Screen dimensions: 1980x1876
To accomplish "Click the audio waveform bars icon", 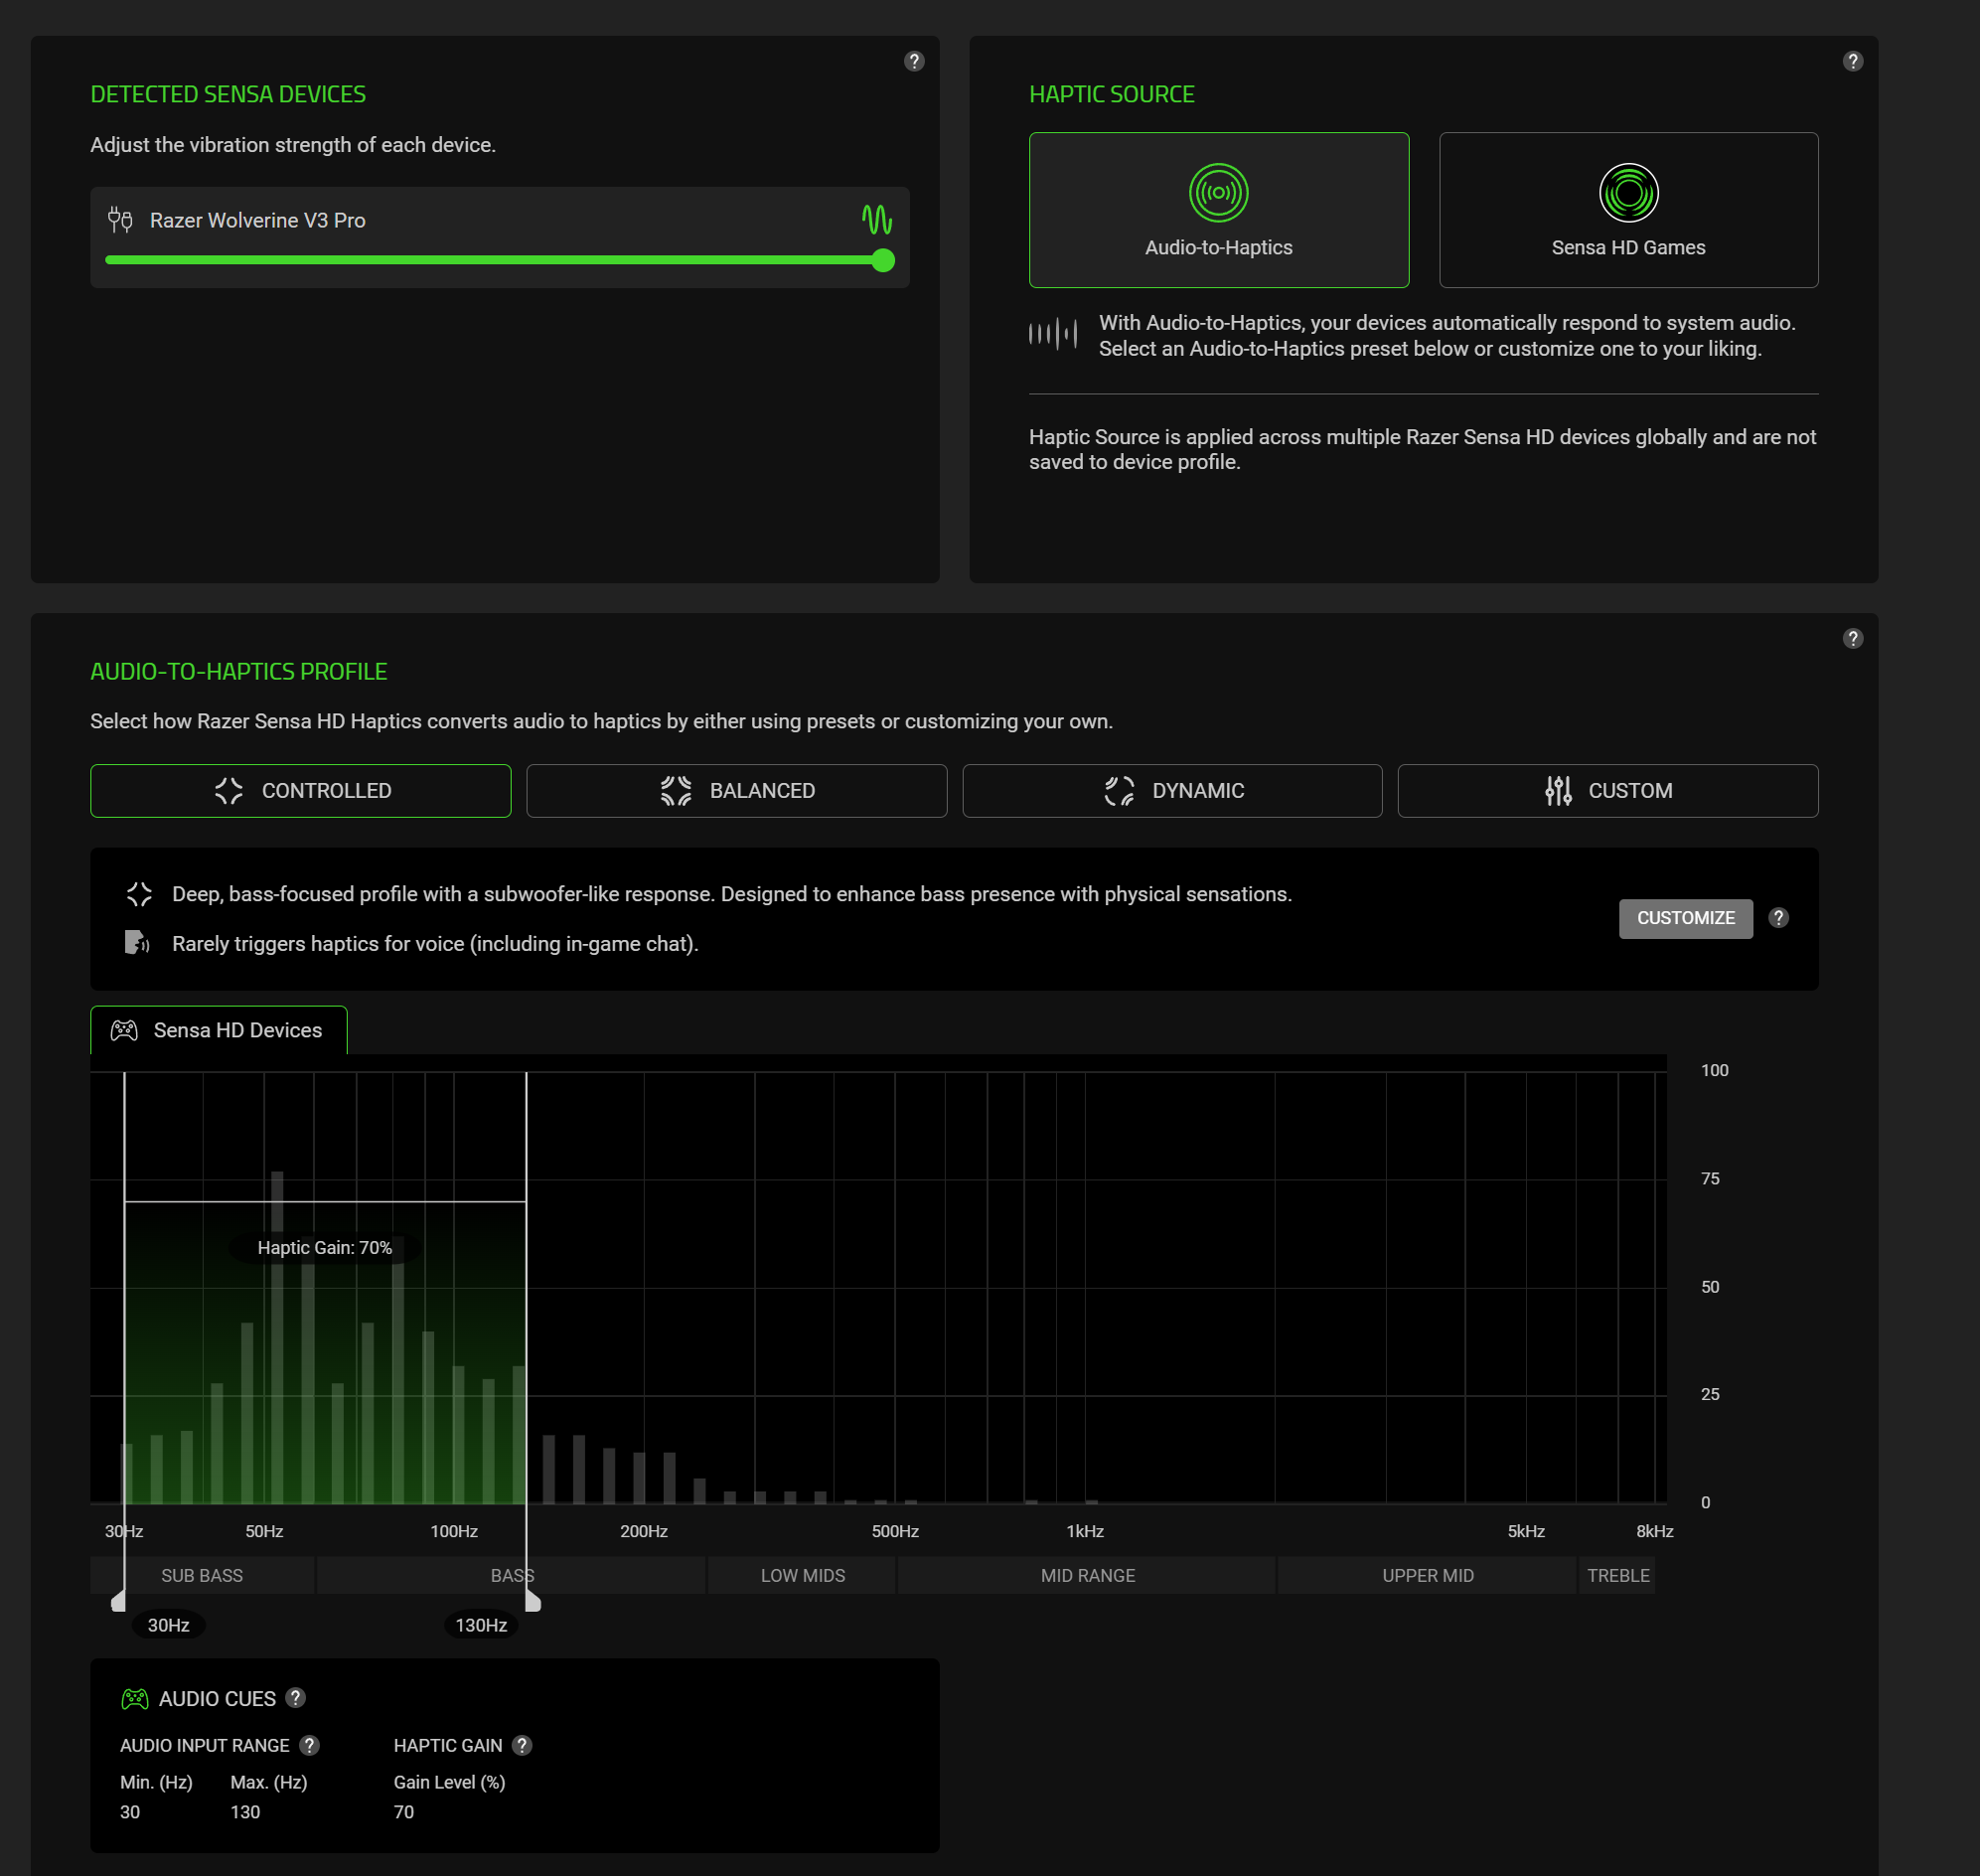I will click(1053, 334).
